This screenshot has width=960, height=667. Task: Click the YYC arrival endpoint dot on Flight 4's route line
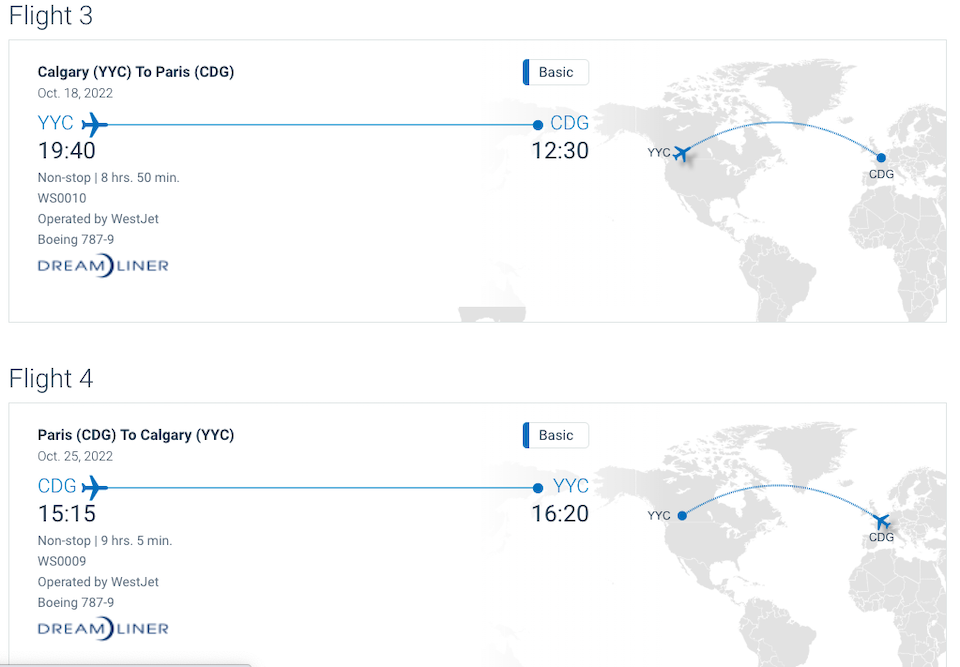pyautogui.click(x=538, y=488)
